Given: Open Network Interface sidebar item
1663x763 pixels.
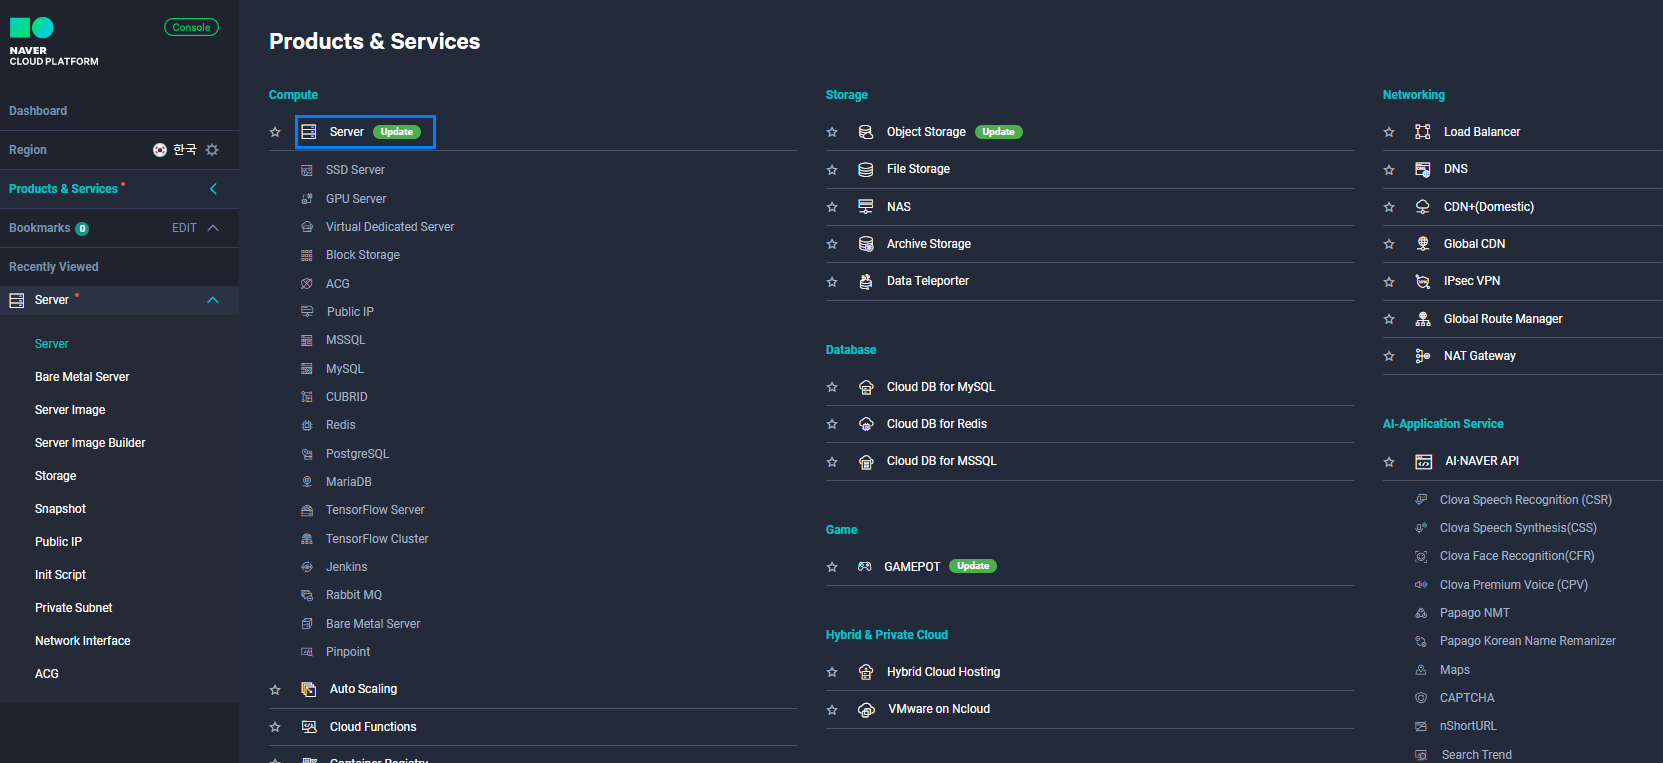Looking at the screenshot, I should pyautogui.click(x=82, y=641).
